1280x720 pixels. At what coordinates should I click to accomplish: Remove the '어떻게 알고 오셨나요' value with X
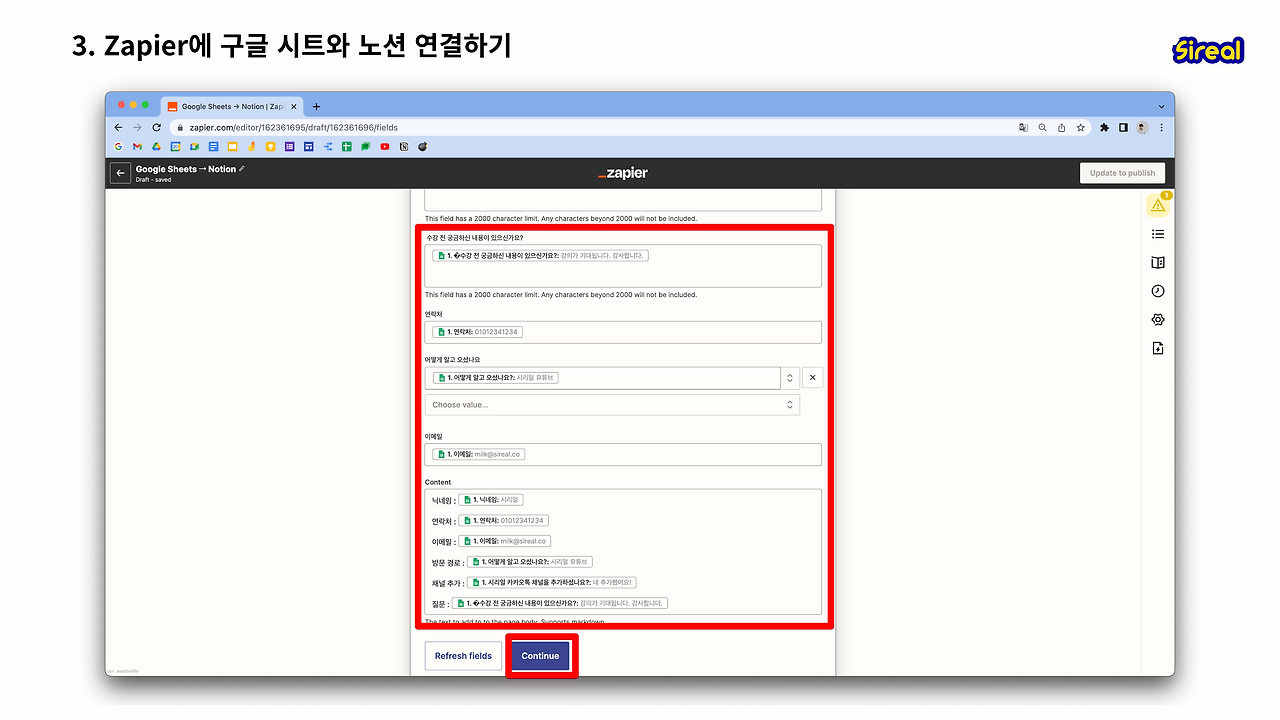(x=812, y=378)
